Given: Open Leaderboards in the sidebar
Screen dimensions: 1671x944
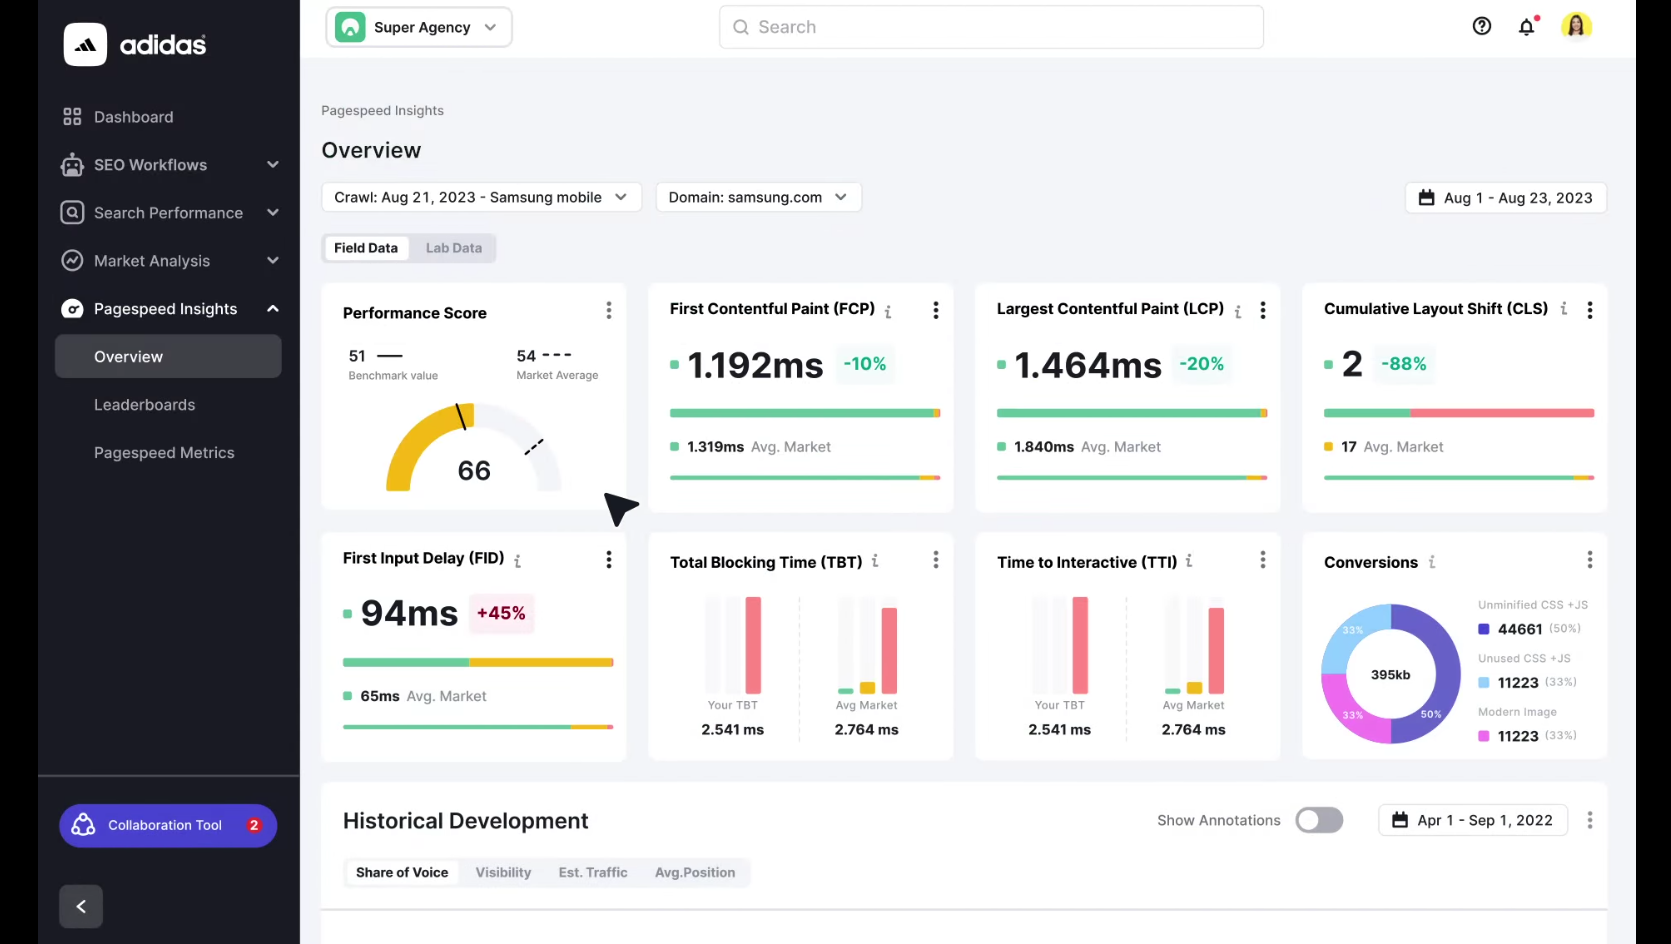Looking at the screenshot, I should (x=145, y=405).
